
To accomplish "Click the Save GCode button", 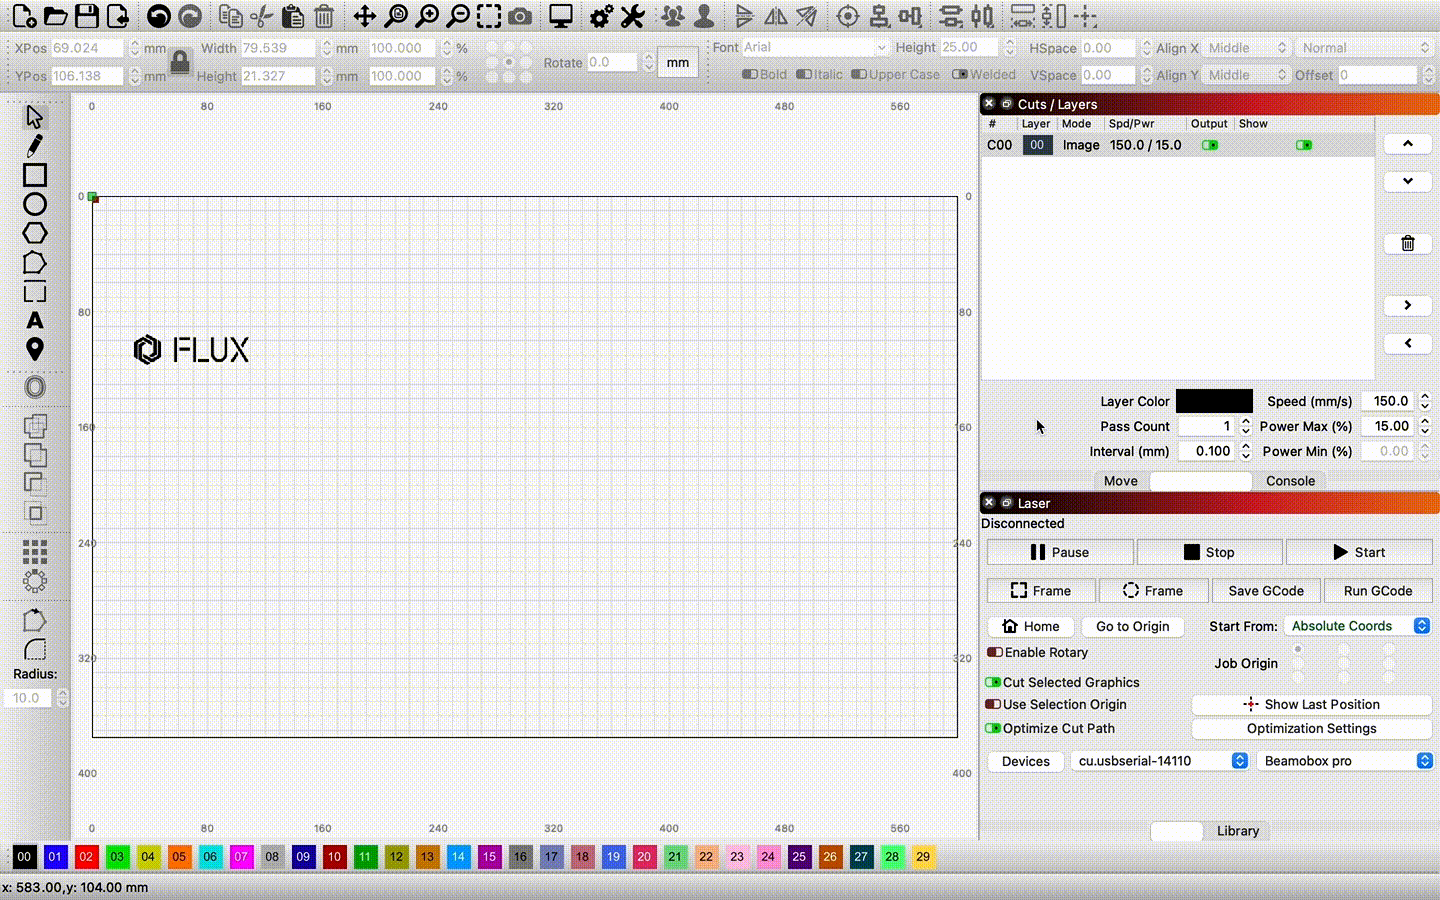I will pyautogui.click(x=1266, y=591).
